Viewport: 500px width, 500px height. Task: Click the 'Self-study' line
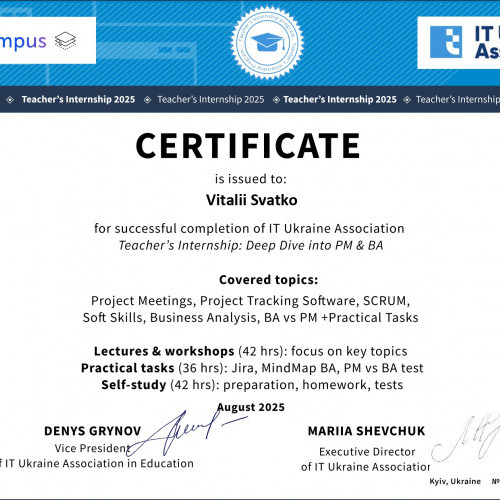pyautogui.click(x=252, y=385)
